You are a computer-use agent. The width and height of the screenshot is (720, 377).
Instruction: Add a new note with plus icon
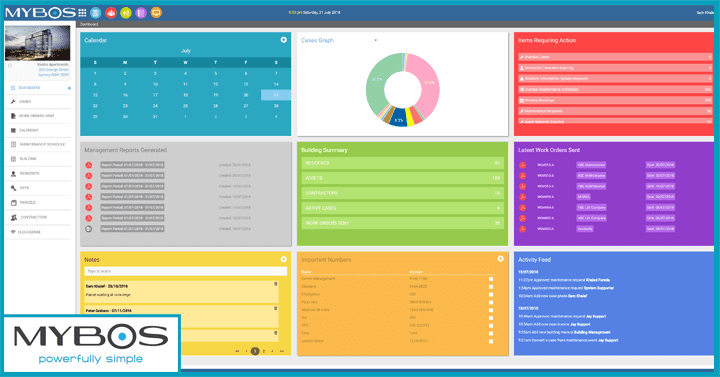[284, 259]
